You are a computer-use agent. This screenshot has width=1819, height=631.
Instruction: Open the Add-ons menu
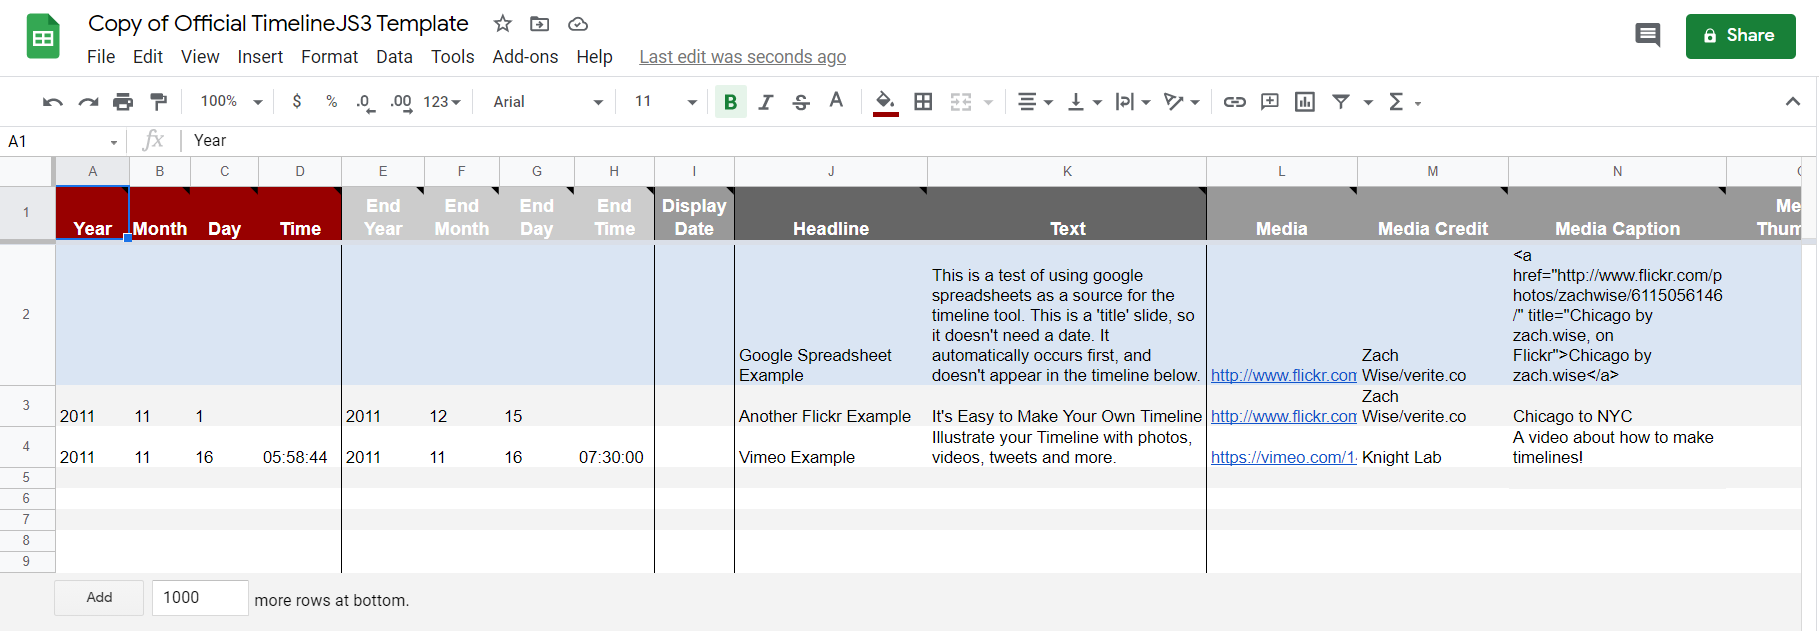(525, 57)
